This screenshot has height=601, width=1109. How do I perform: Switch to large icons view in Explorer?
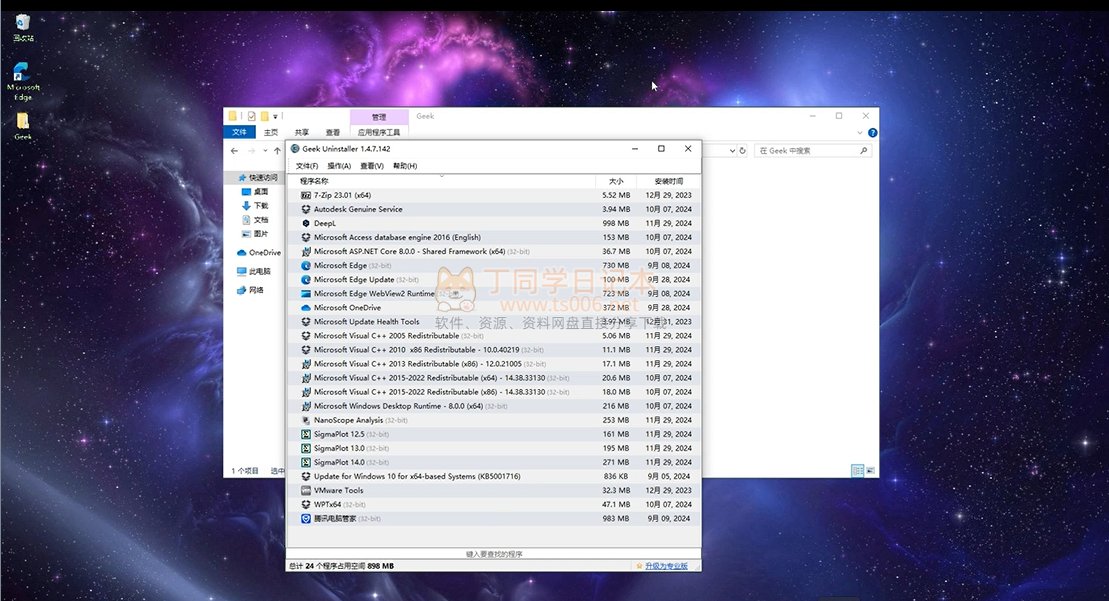point(871,471)
